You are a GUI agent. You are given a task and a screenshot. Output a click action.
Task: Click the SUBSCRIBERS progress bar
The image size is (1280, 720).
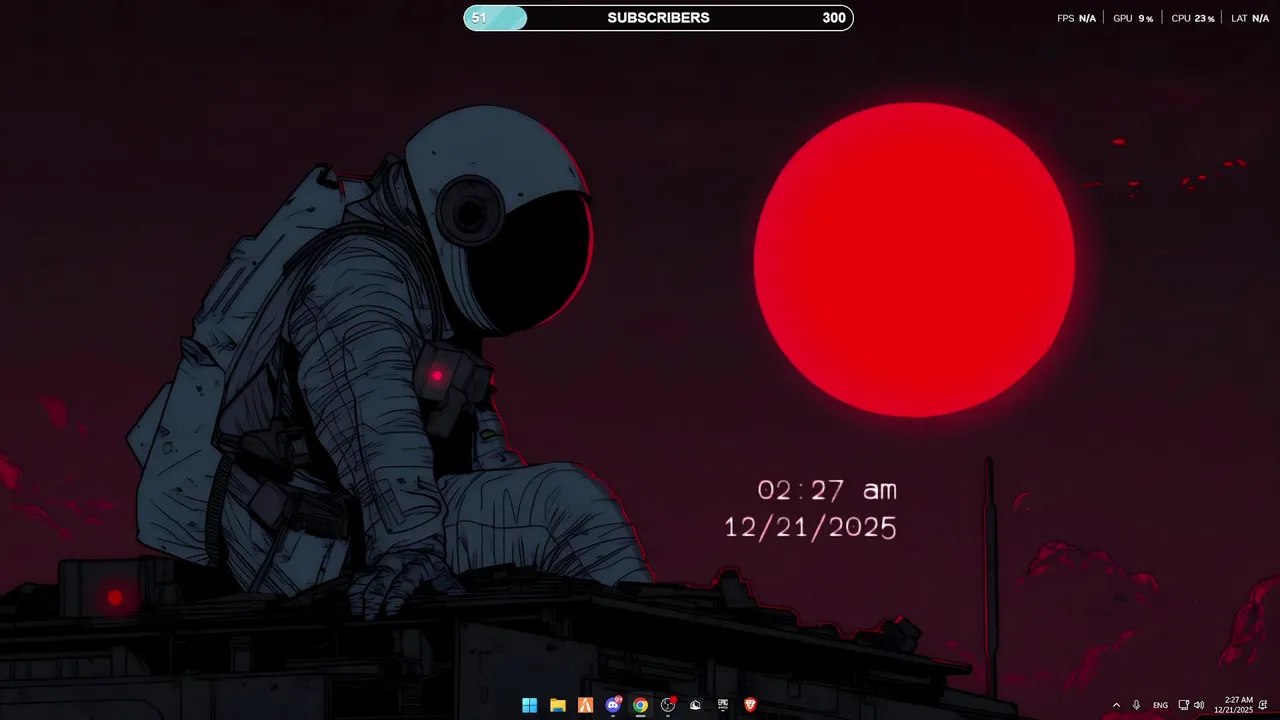(x=658, y=18)
